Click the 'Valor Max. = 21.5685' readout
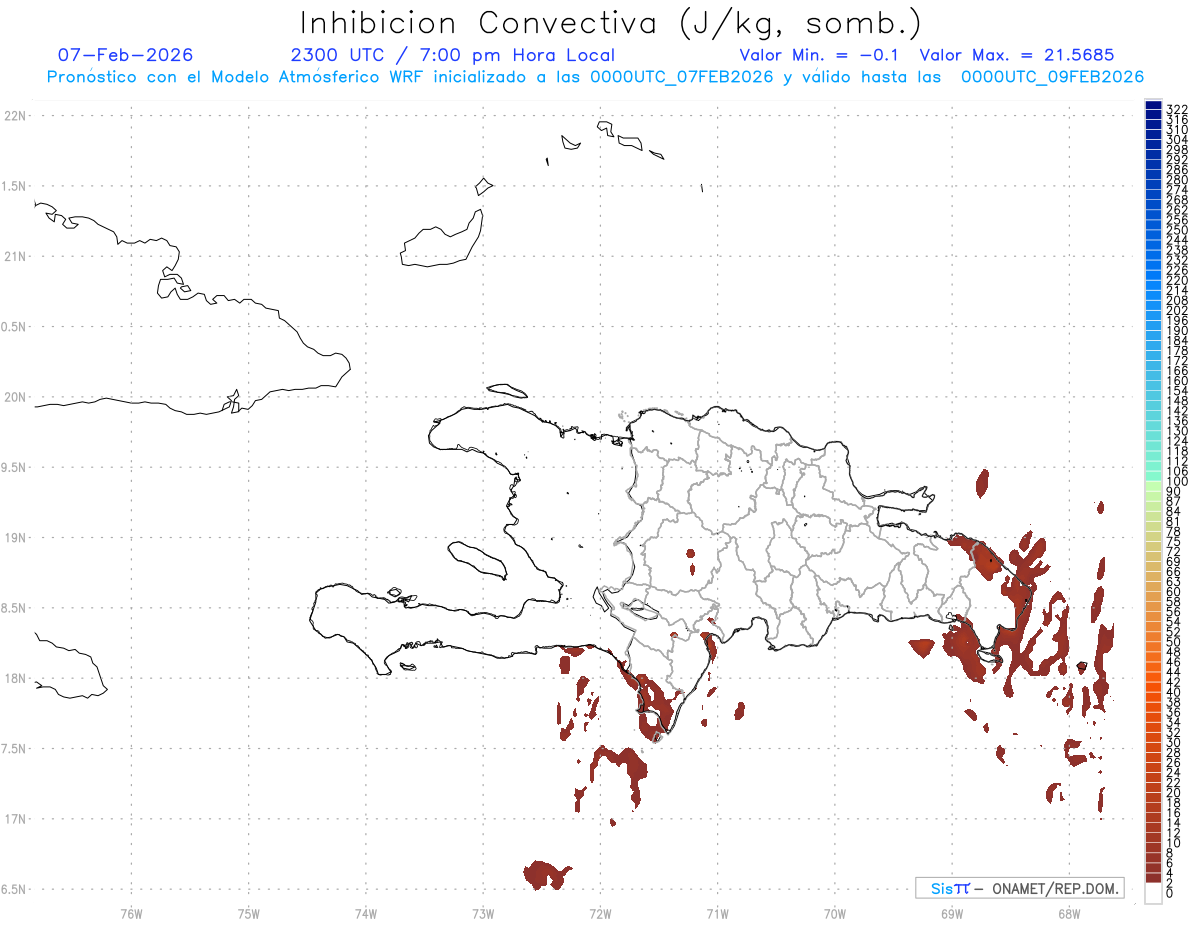The image size is (1200, 927). [1017, 55]
